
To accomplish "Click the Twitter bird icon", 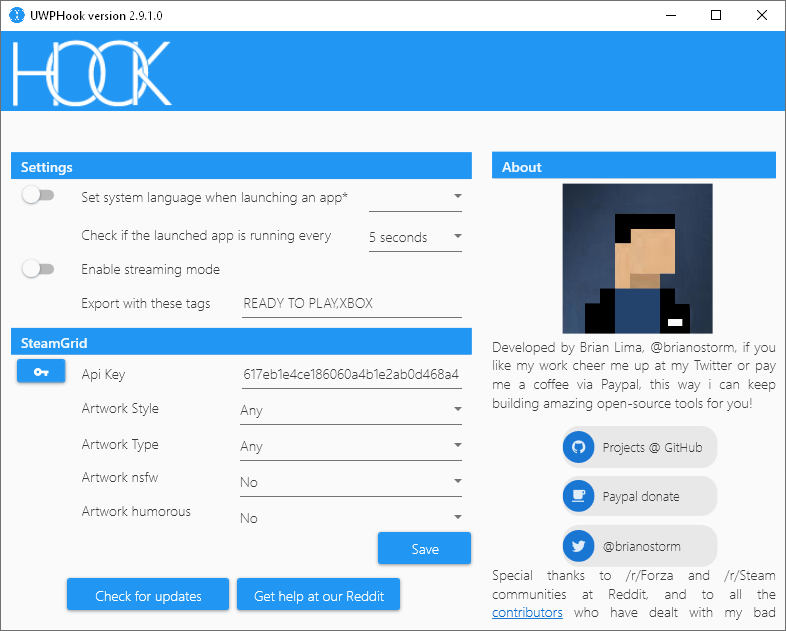I will coord(578,546).
